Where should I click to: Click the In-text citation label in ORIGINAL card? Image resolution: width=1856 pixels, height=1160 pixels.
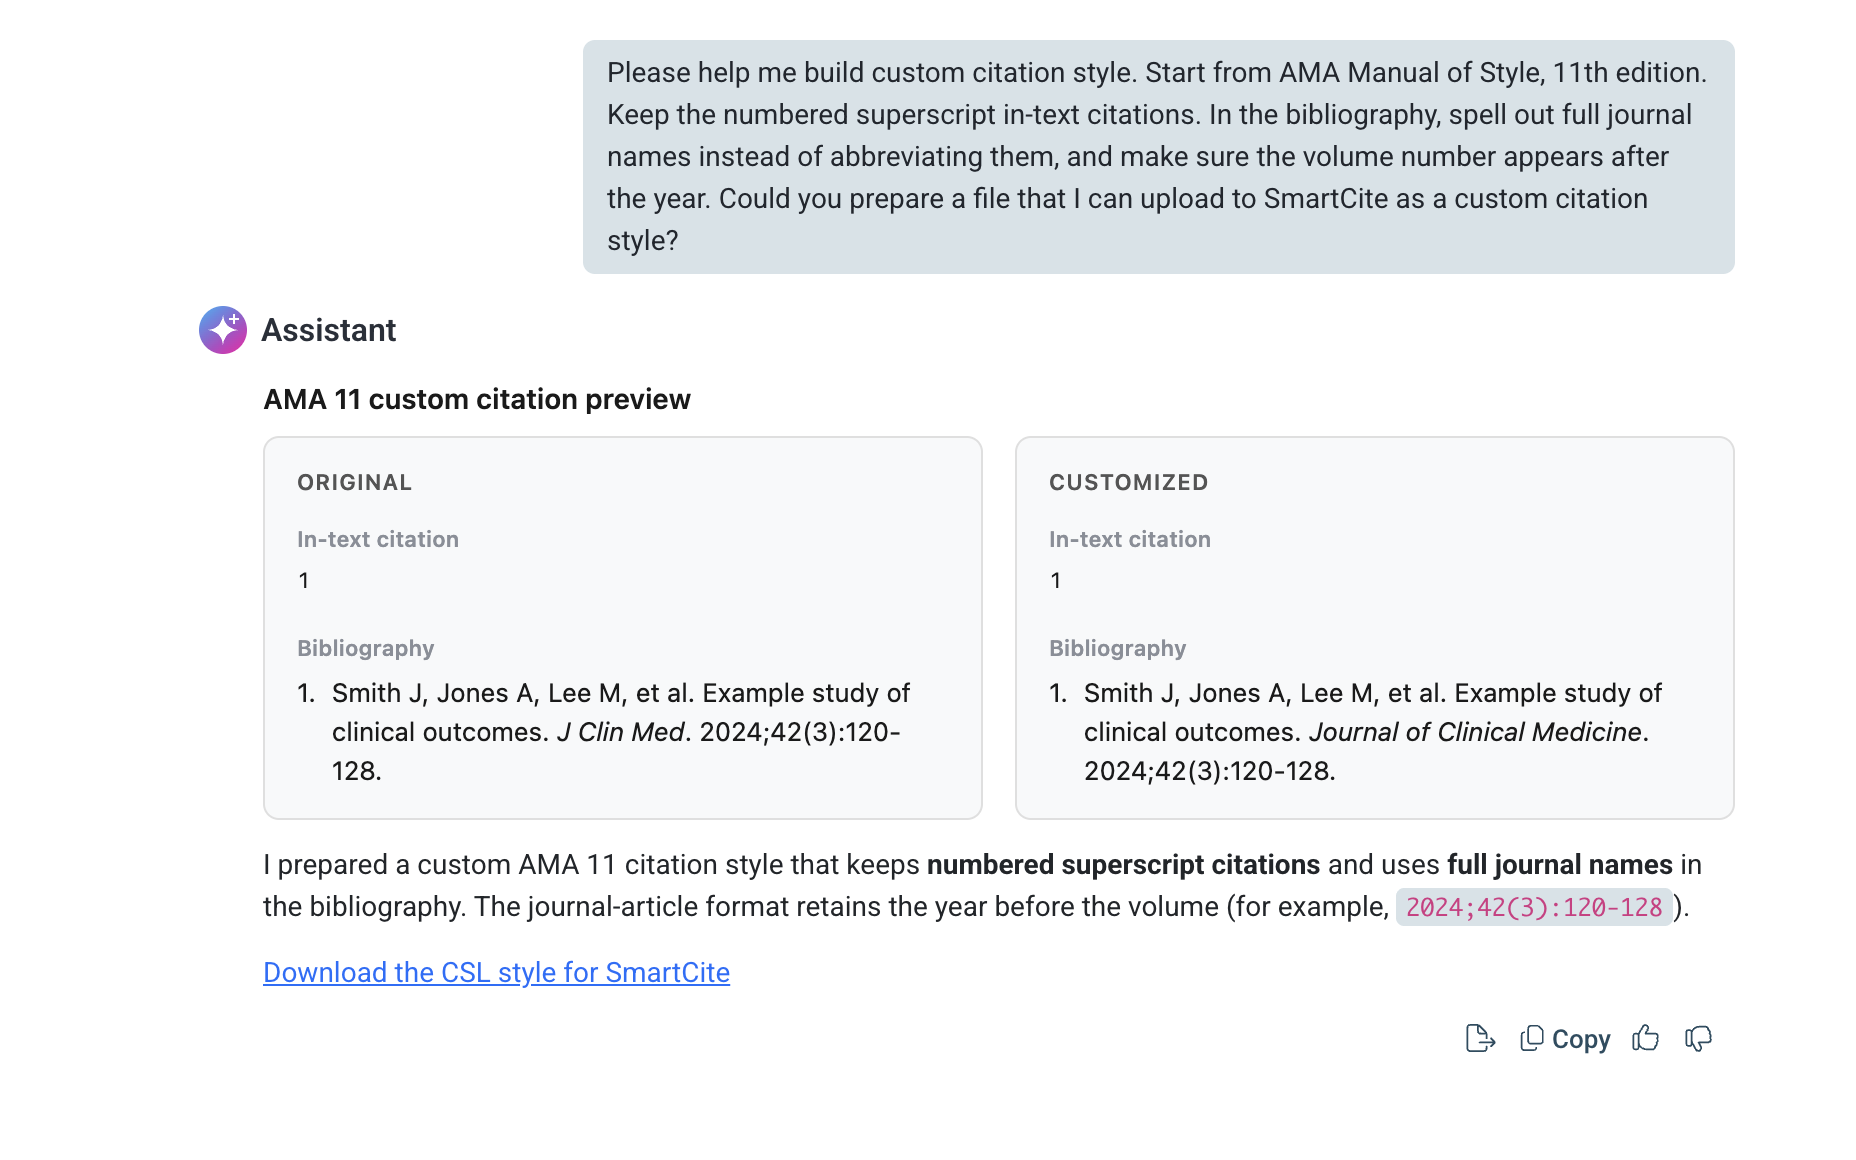377,539
